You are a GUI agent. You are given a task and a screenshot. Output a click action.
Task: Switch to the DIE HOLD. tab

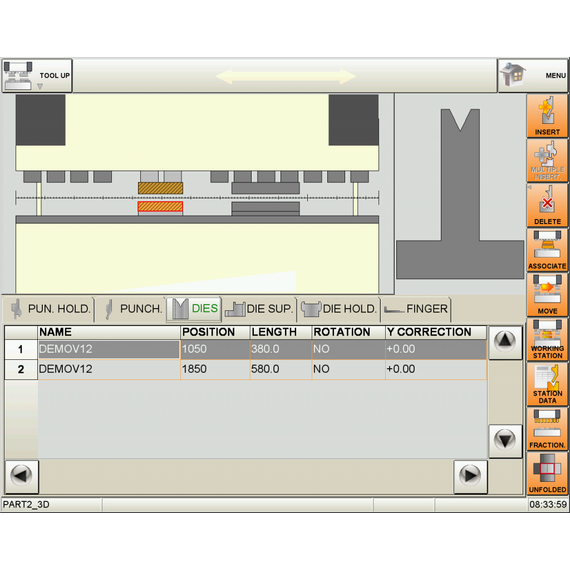[339, 309]
